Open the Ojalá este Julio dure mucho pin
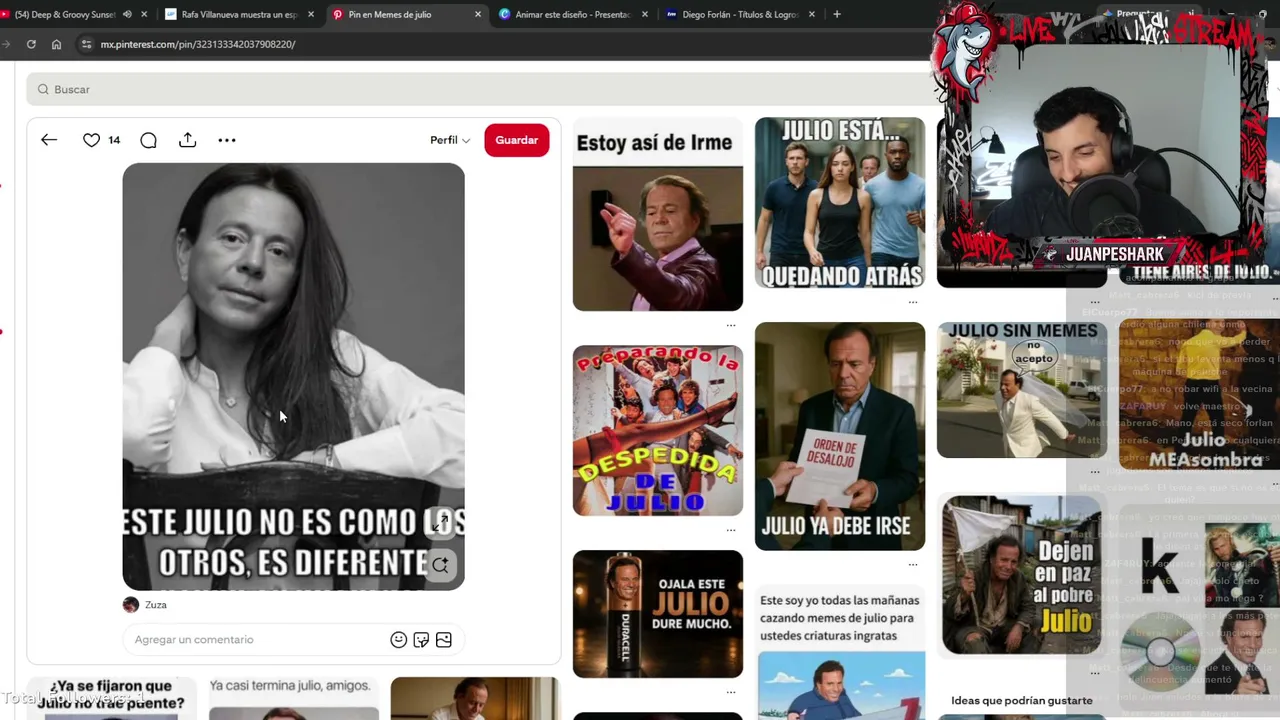This screenshot has height=720, width=1280. (x=658, y=614)
